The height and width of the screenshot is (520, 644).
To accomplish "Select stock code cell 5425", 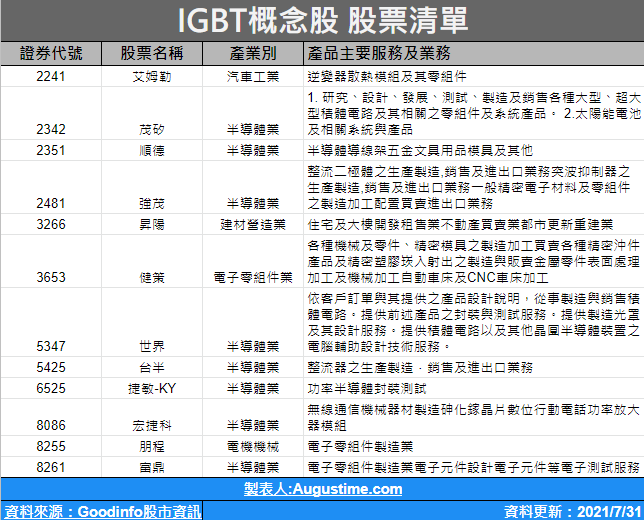I will coord(51,367).
